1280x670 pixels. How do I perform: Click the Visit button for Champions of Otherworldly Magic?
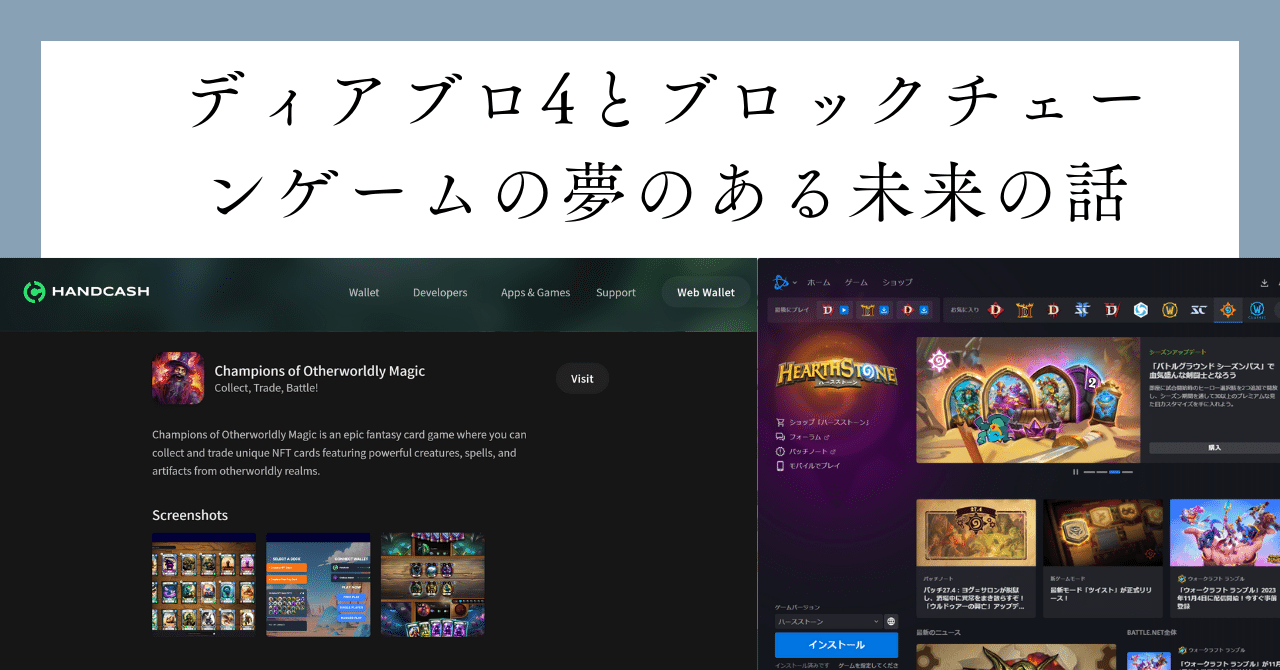click(x=581, y=378)
